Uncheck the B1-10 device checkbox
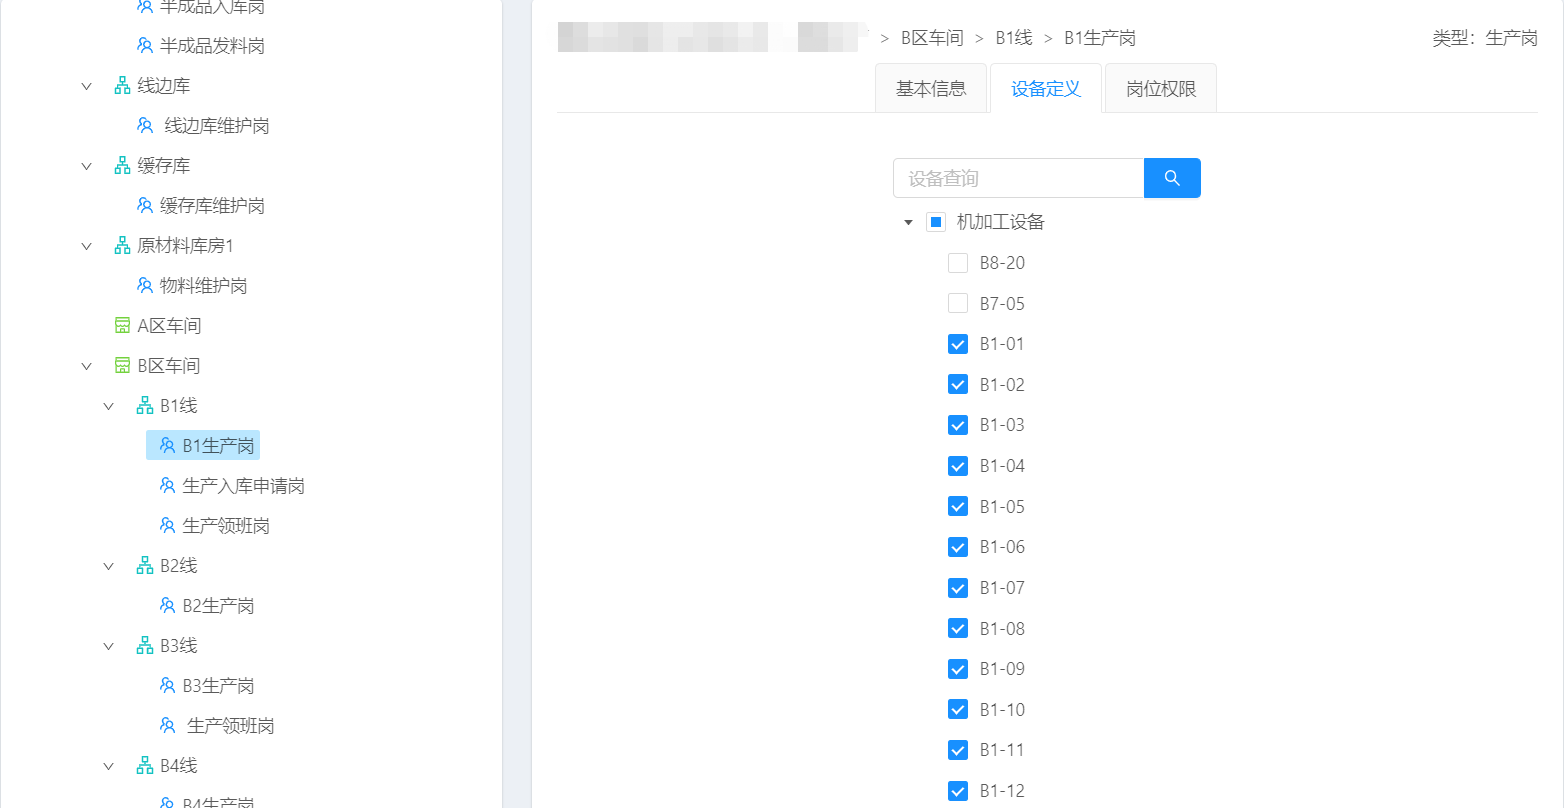Screen dimensions: 1564x808 958,710
